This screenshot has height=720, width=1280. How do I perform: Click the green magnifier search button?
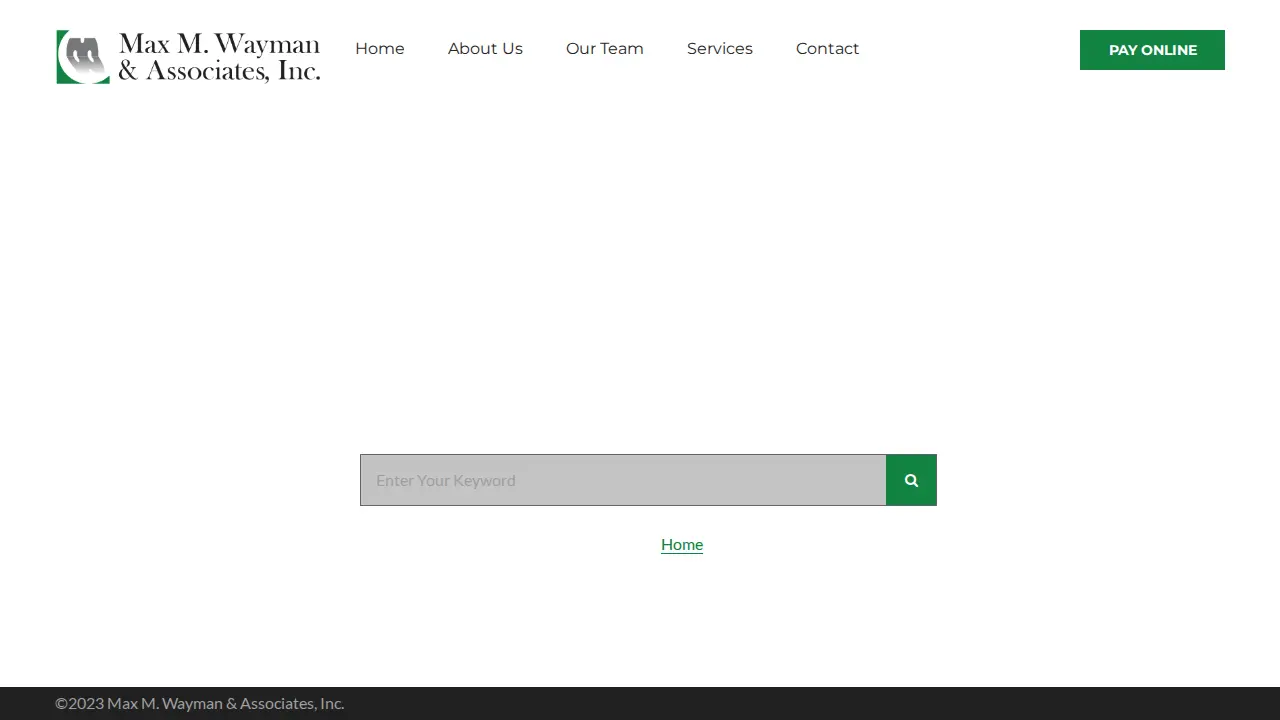pyautogui.click(x=911, y=480)
